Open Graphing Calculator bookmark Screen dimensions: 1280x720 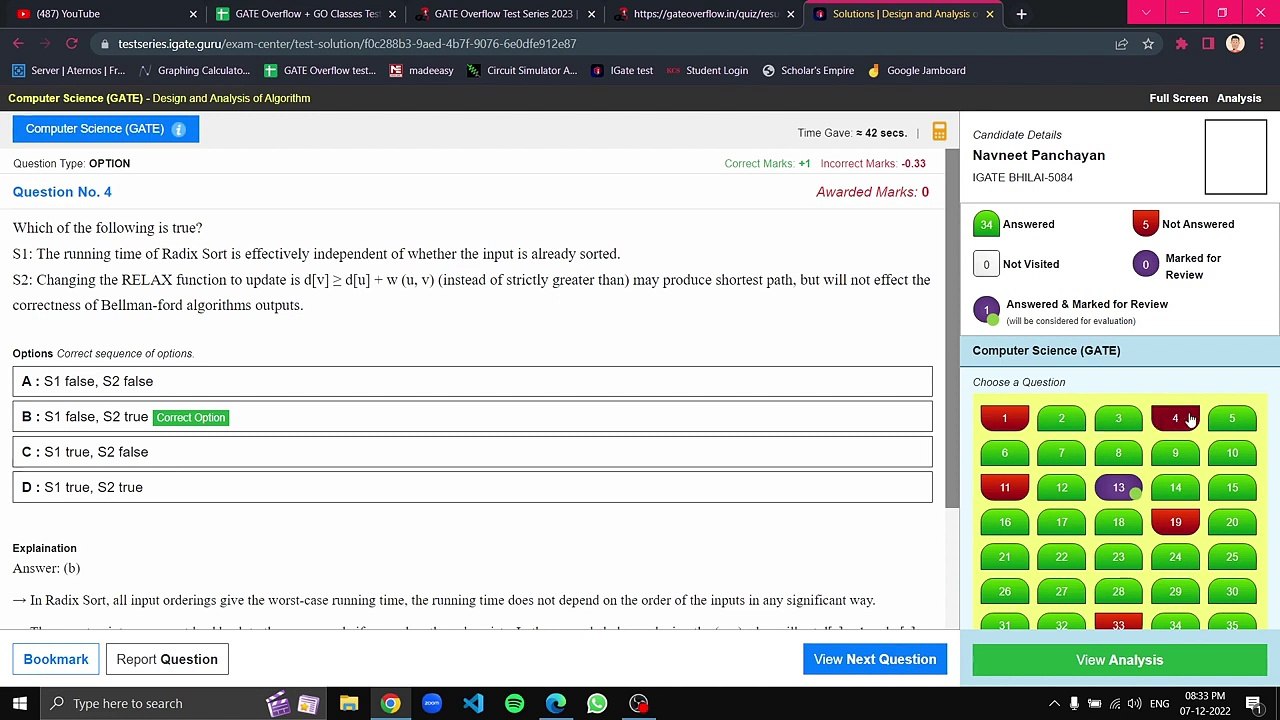pyautogui.click(x=194, y=71)
